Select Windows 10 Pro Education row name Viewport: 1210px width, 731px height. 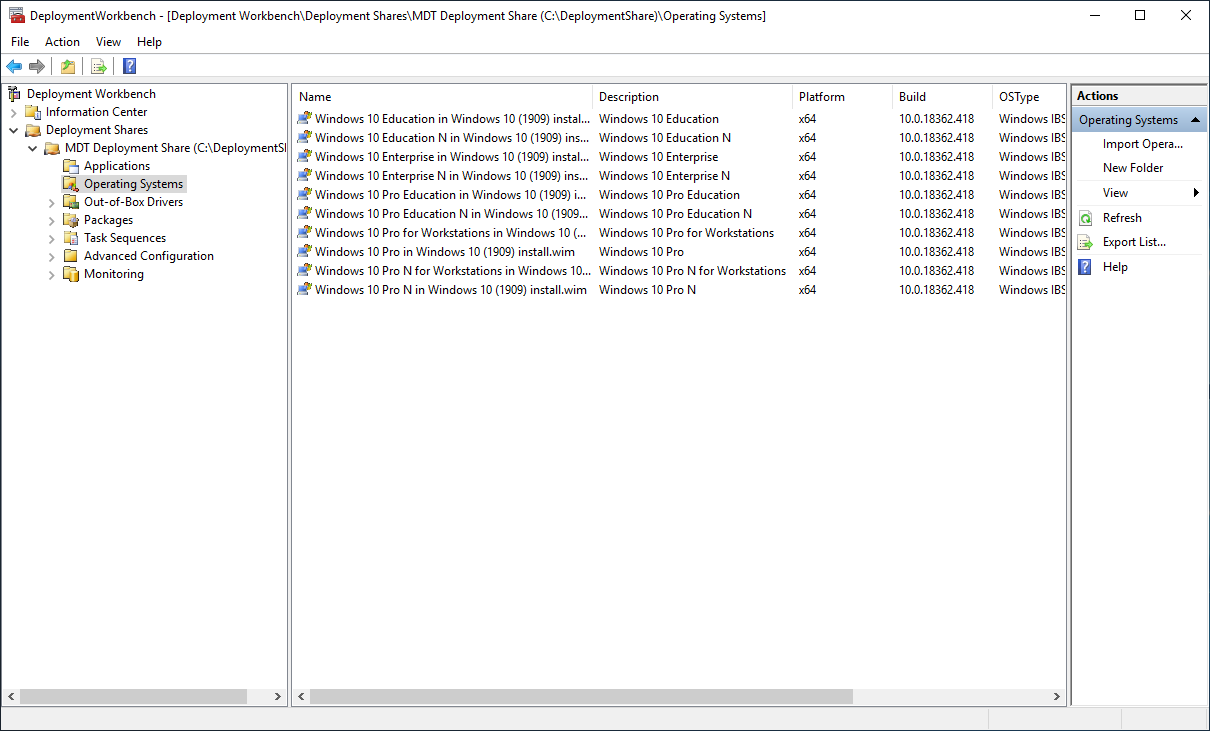[x=451, y=194]
